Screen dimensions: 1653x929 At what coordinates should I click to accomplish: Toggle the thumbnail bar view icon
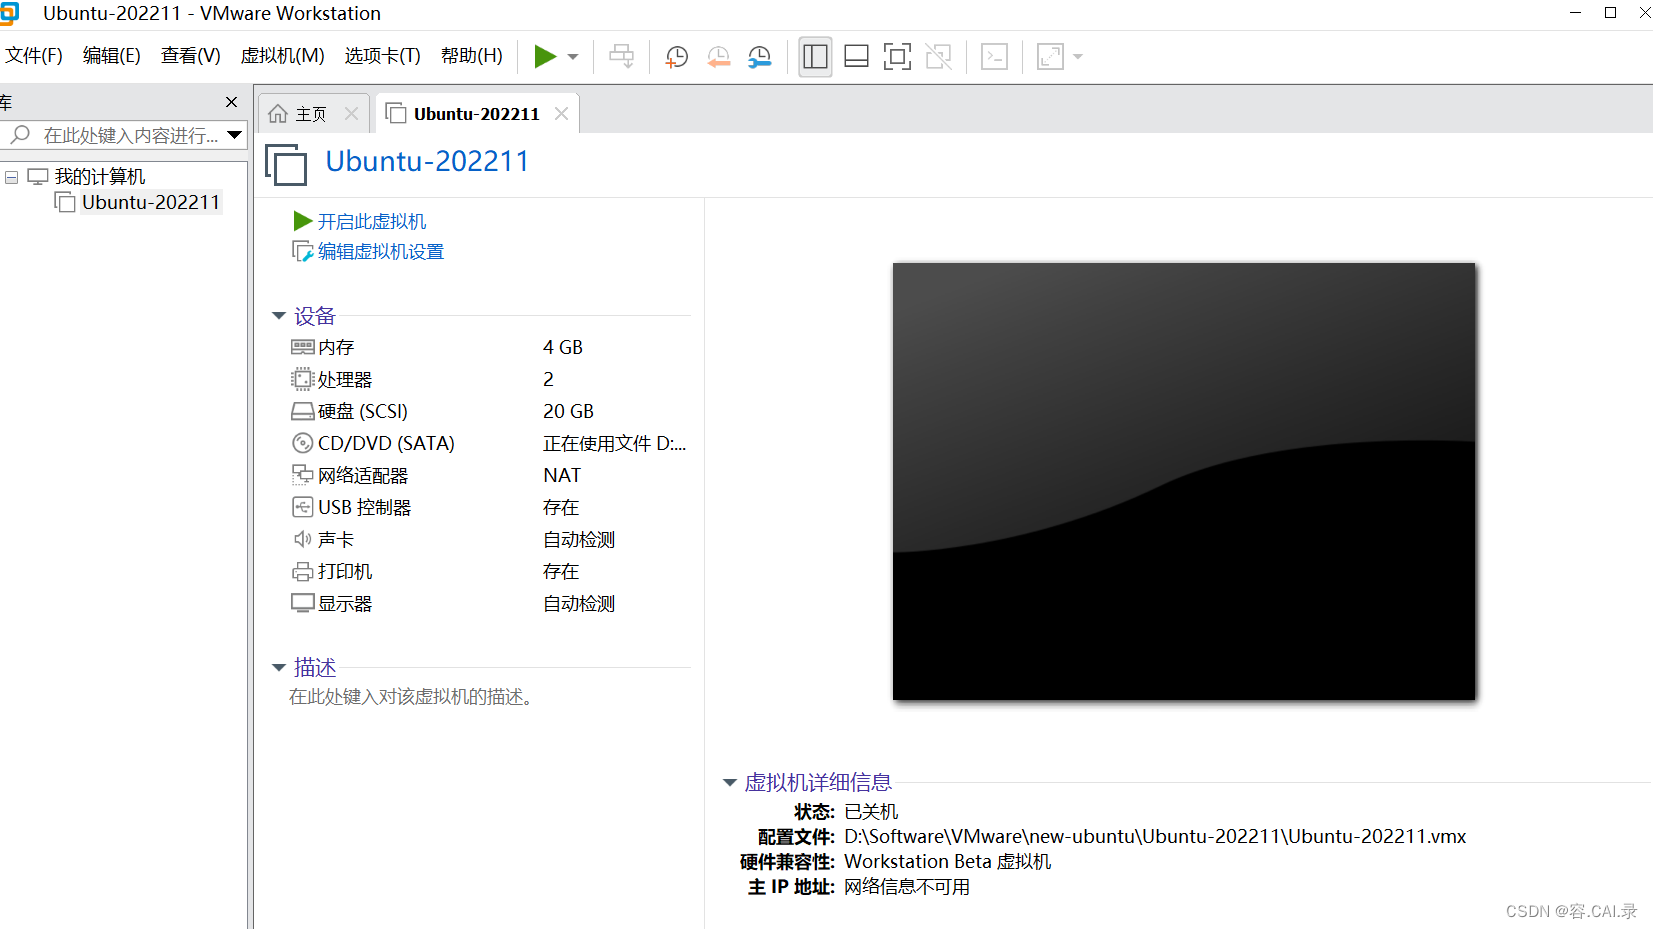pyautogui.click(x=857, y=57)
